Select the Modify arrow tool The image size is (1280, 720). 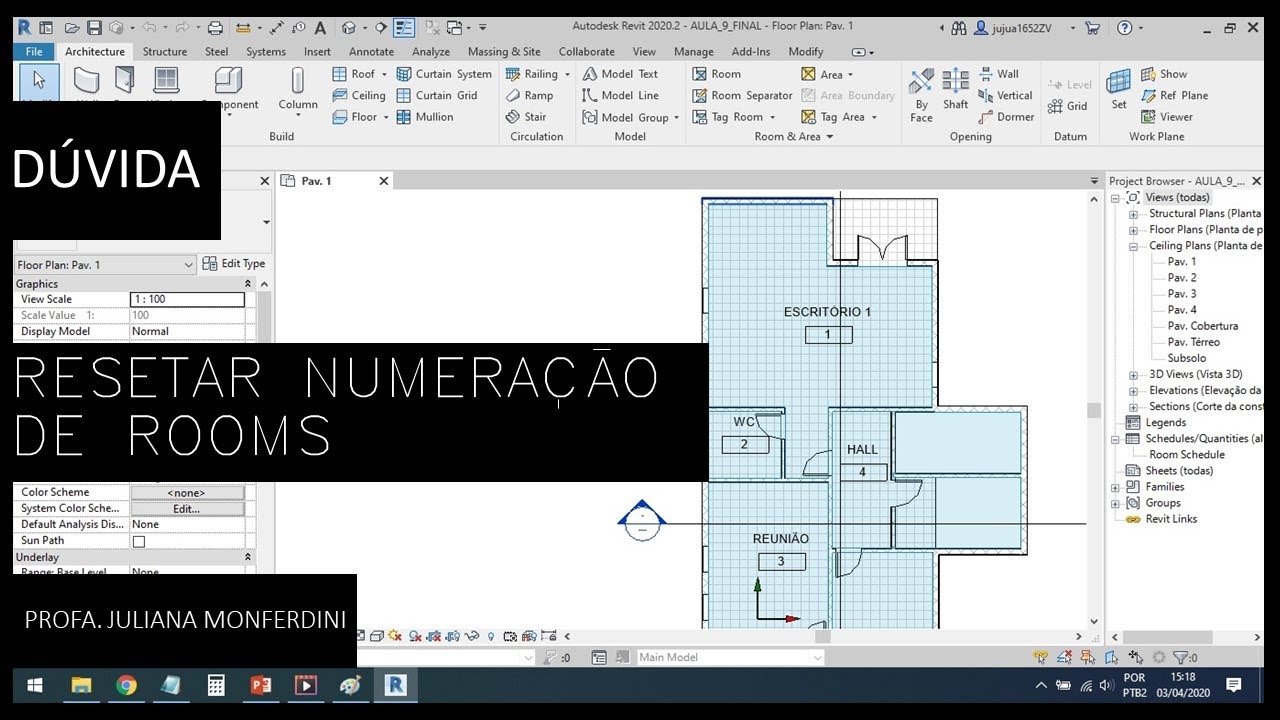coord(39,82)
